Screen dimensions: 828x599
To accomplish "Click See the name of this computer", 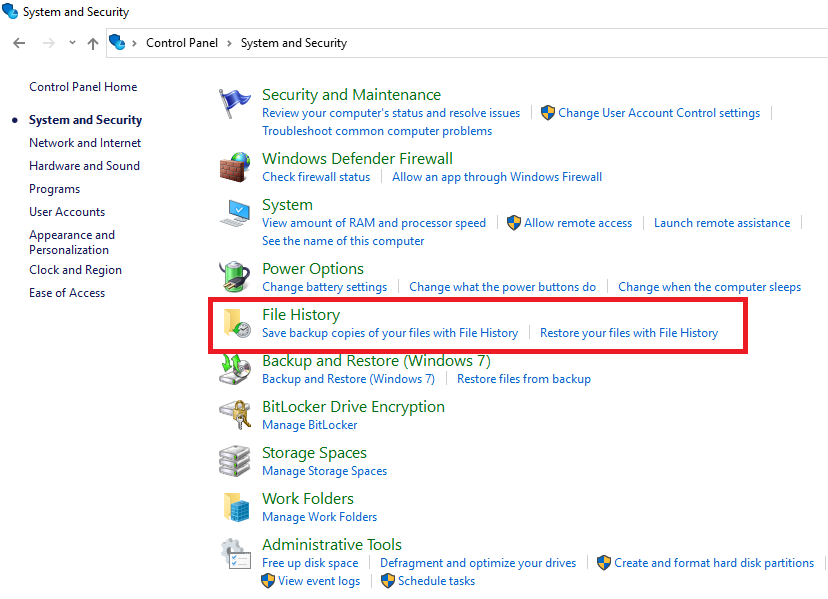I will click(x=343, y=241).
